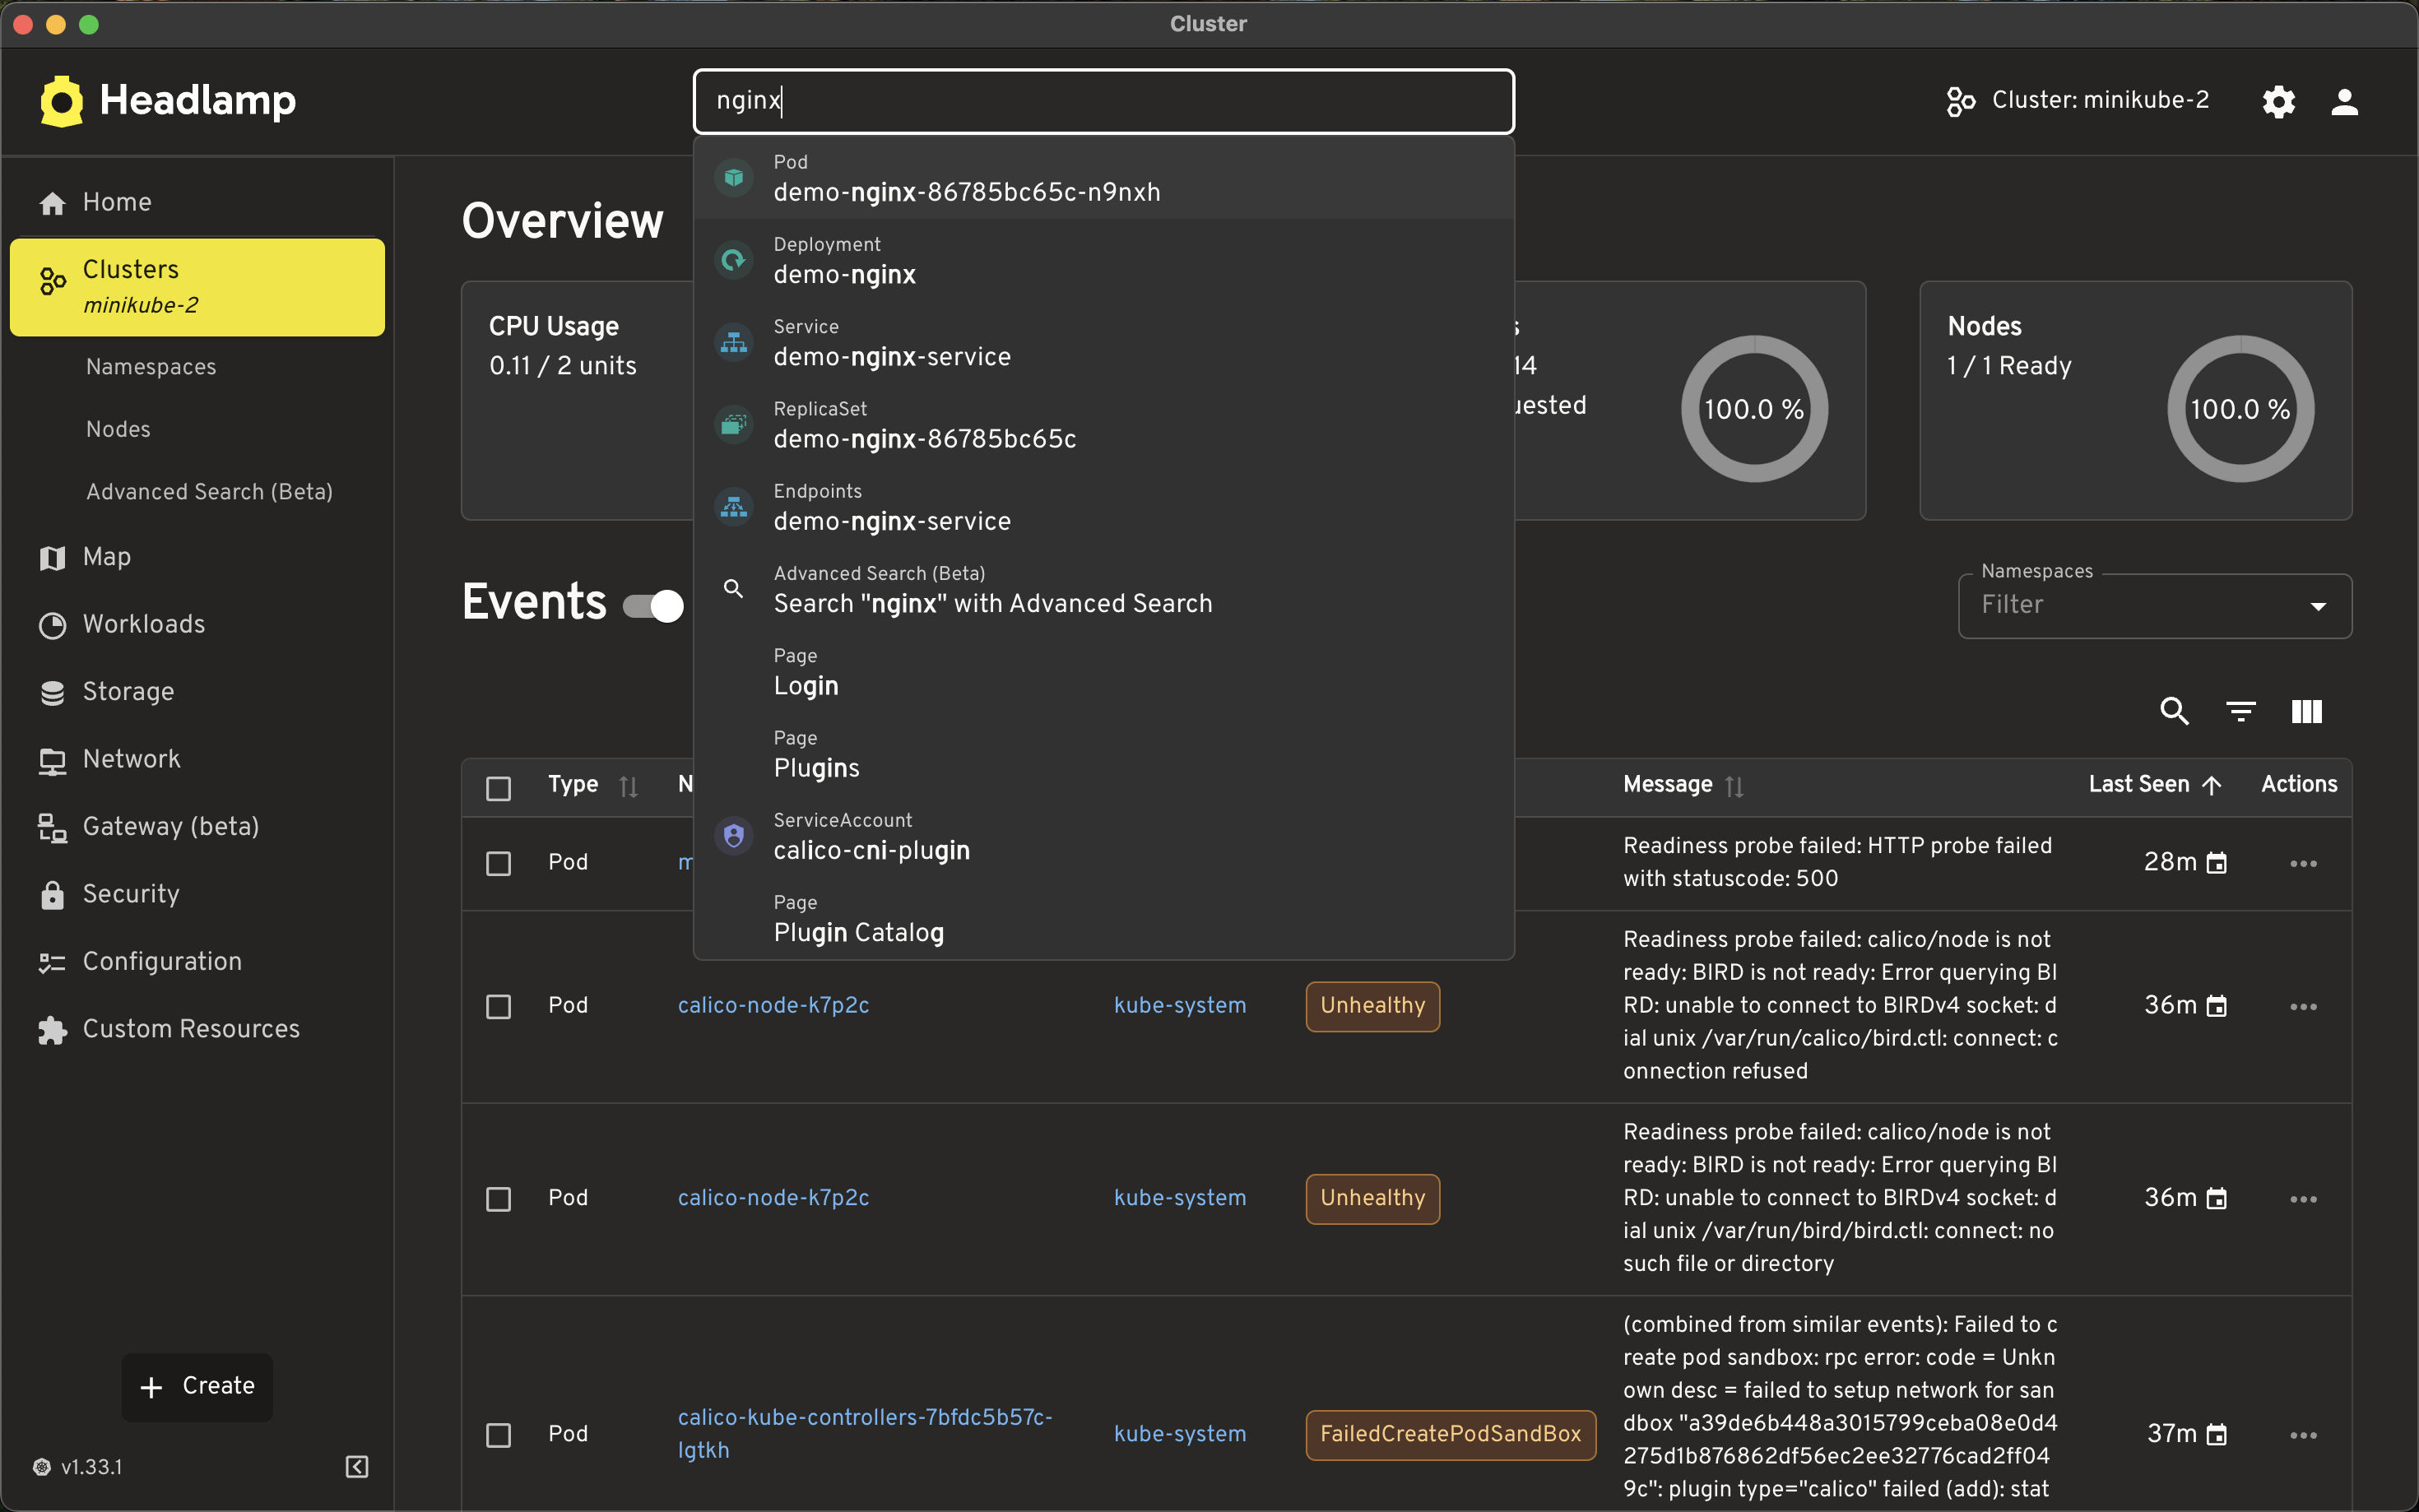The image size is (2419, 1512).
Task: Open the Headlamp settings gear
Action: (x=2278, y=101)
